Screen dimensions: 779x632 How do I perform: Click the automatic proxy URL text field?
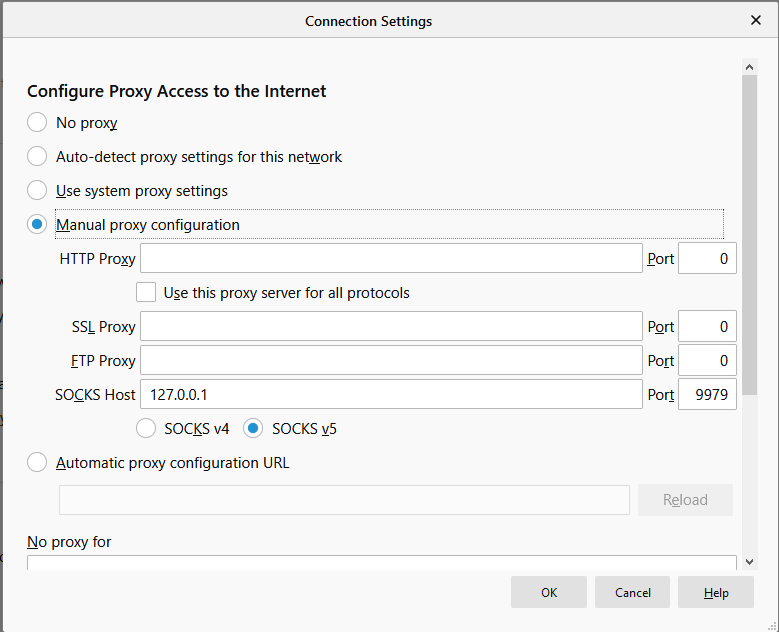point(344,500)
